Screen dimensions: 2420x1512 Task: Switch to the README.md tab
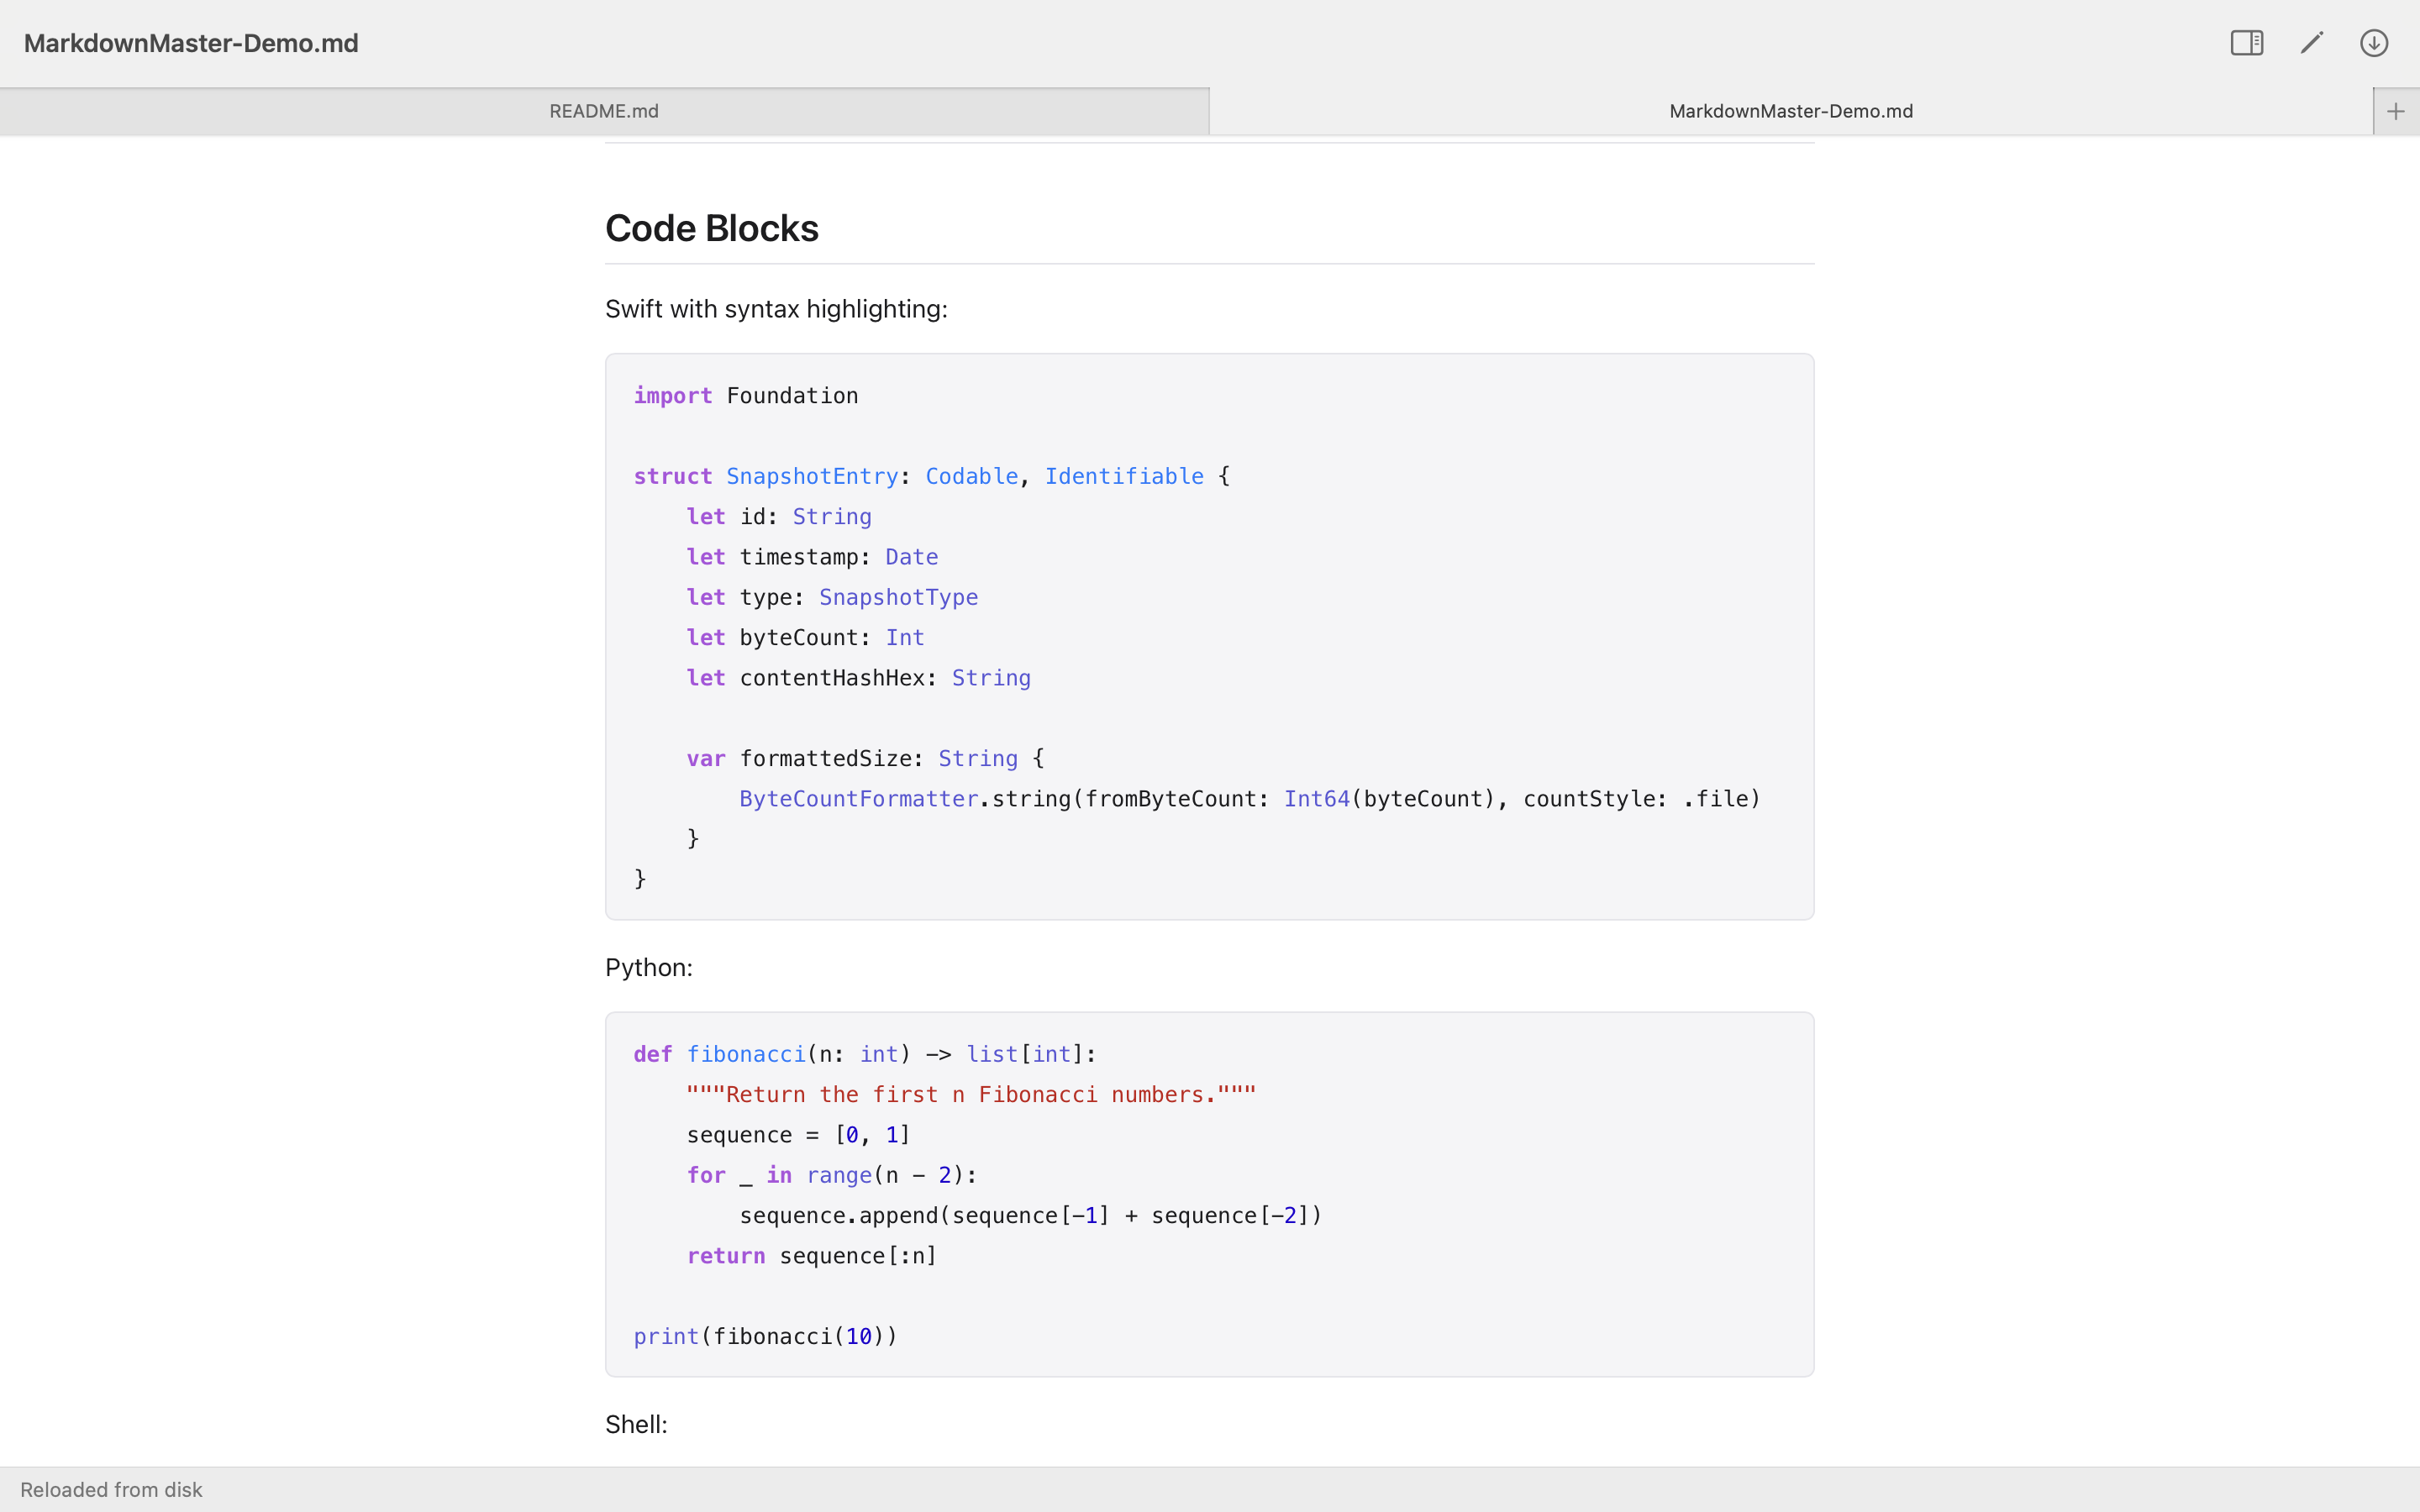(x=604, y=112)
